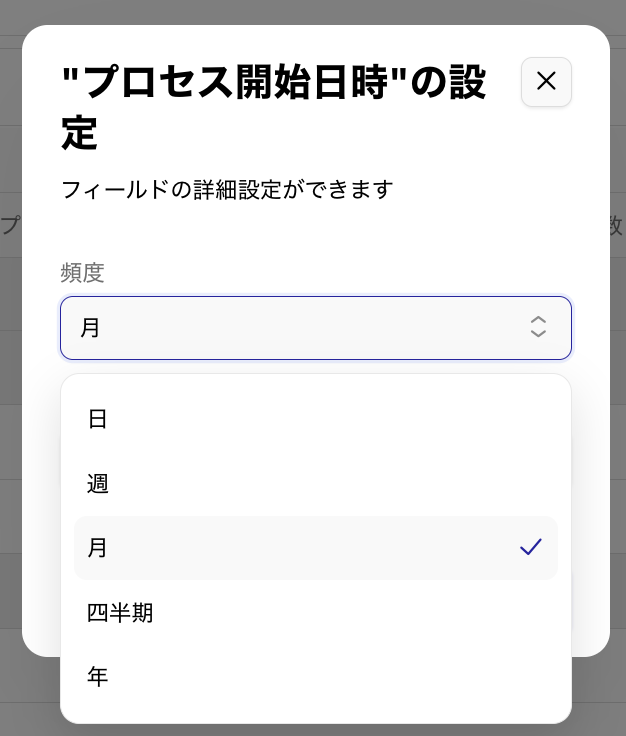Viewport: 626px width, 736px height.
Task: Set frequency to daily via 日
Action: pyautogui.click(x=98, y=419)
